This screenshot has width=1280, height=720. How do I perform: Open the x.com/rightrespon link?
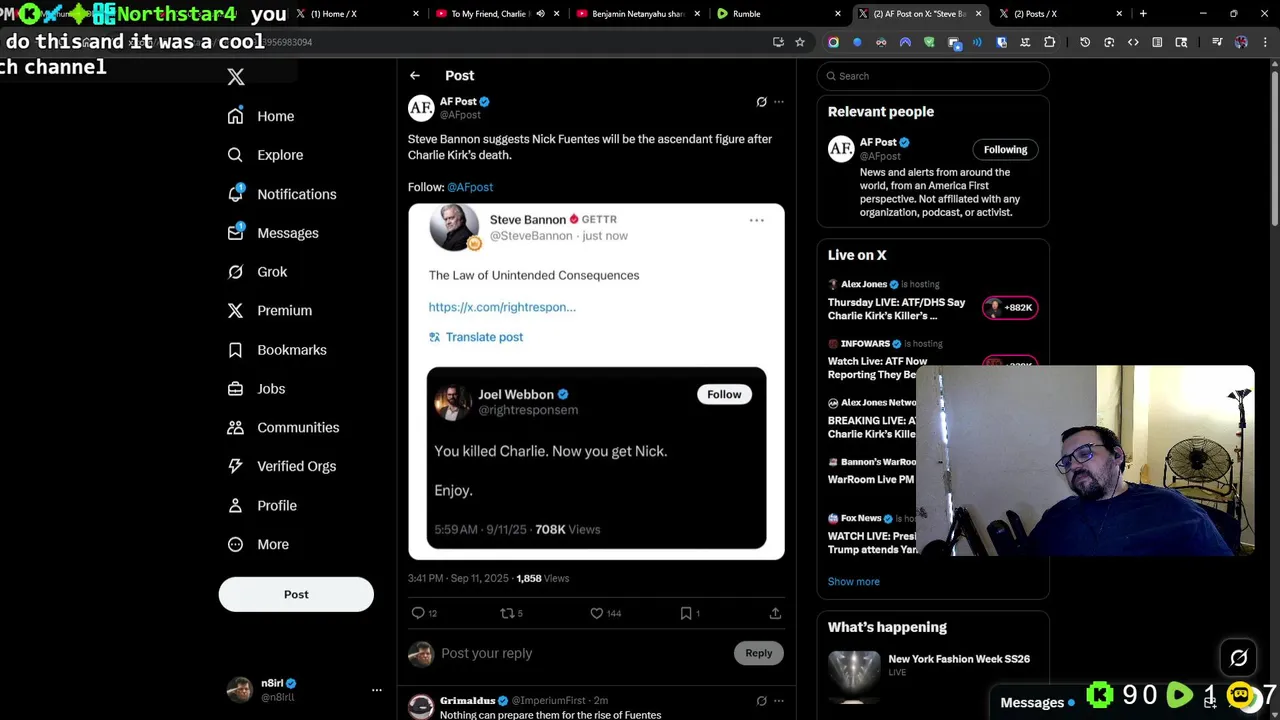tap(502, 307)
